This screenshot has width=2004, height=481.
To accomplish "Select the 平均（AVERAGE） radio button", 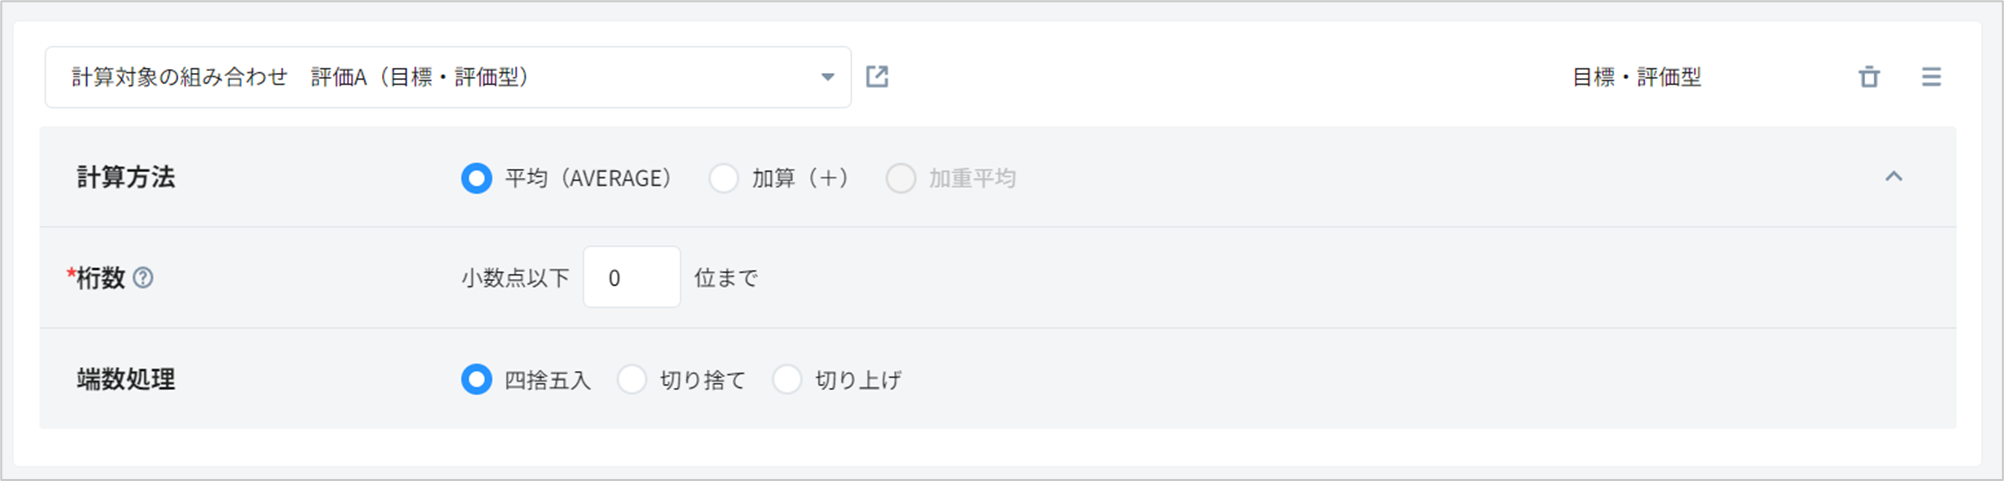I will [x=476, y=178].
